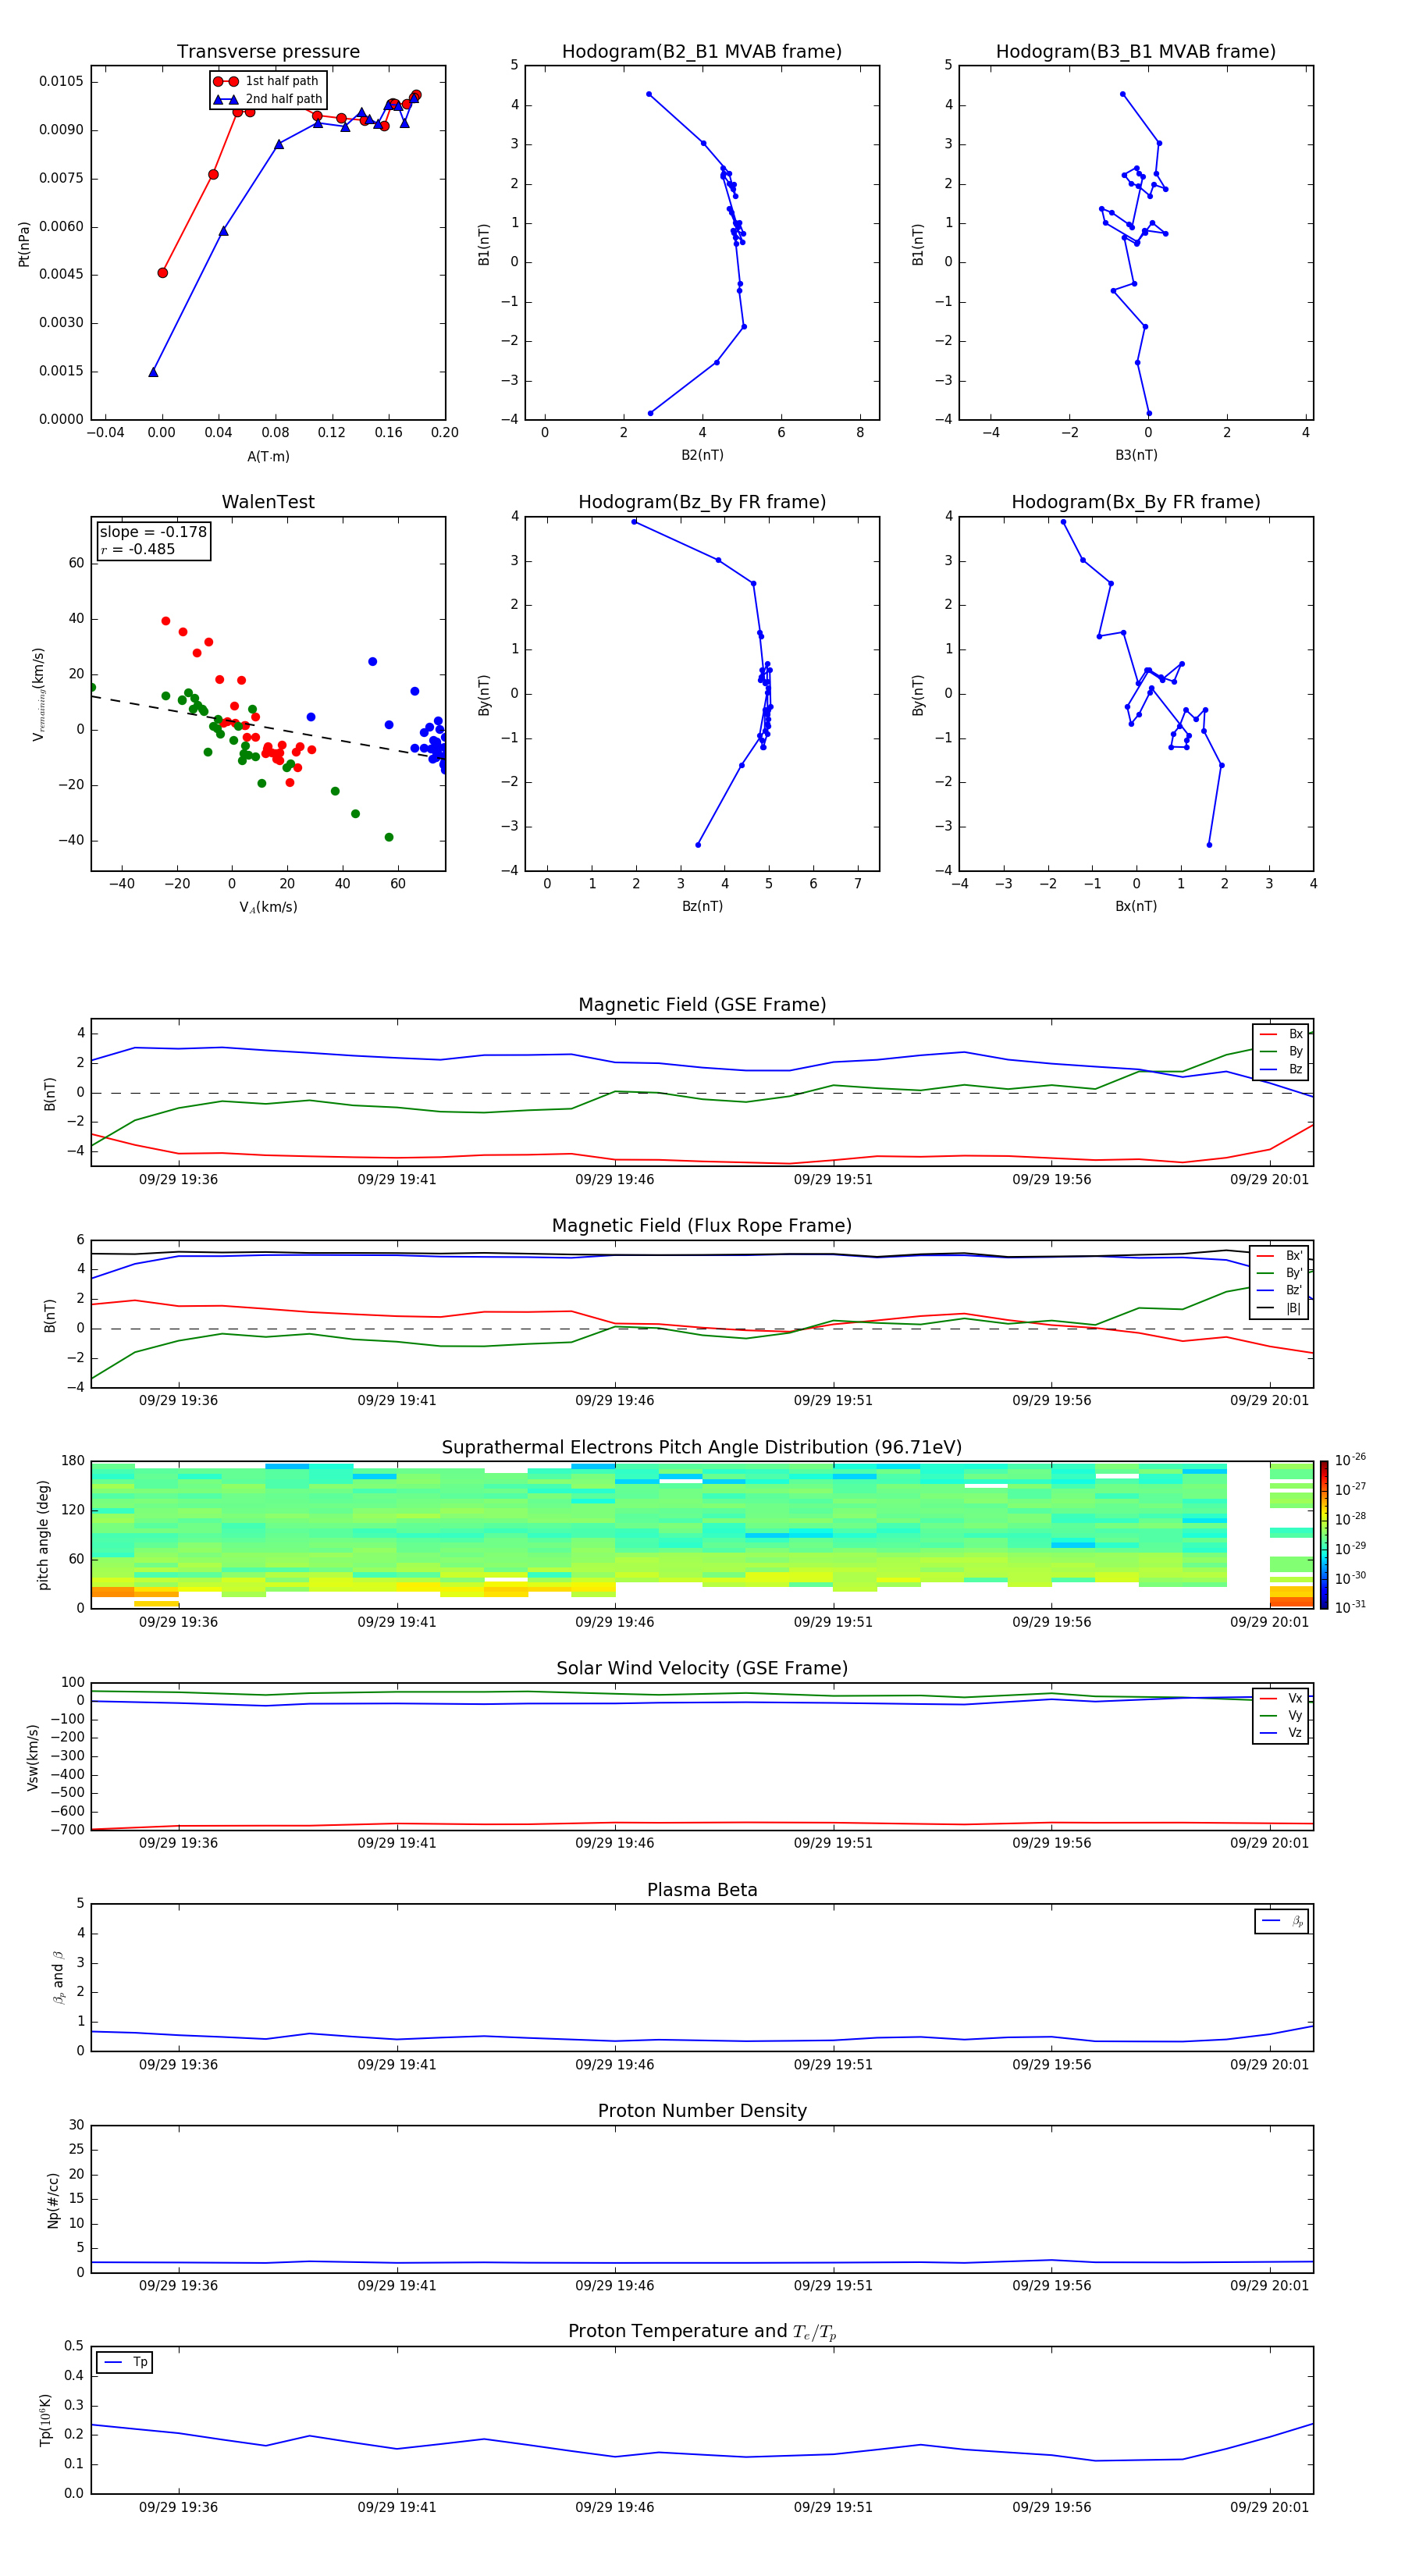Click the 'pitch angle (deg)' axis label
The height and width of the screenshot is (2576, 1405).
pyautogui.click(x=43, y=1535)
